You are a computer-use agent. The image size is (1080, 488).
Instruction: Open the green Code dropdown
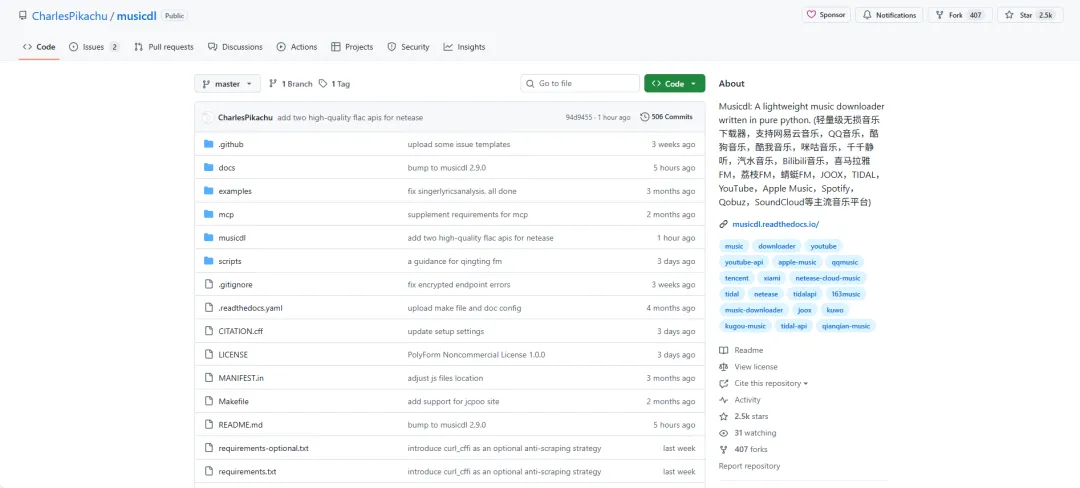(674, 84)
